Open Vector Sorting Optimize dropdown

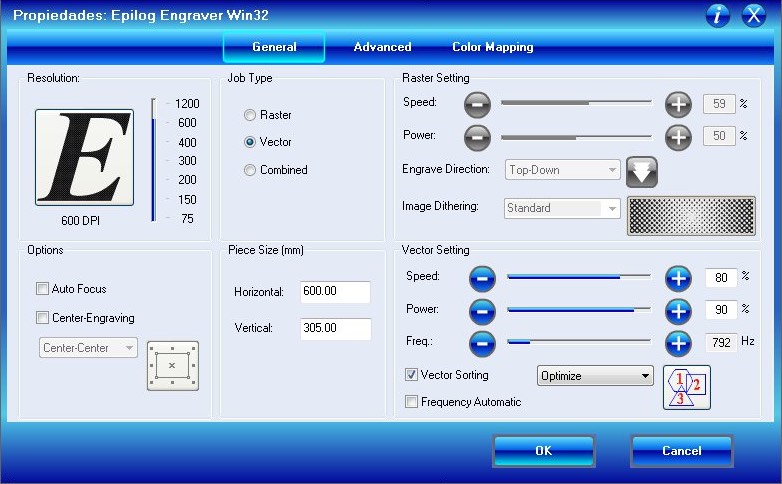[595, 376]
